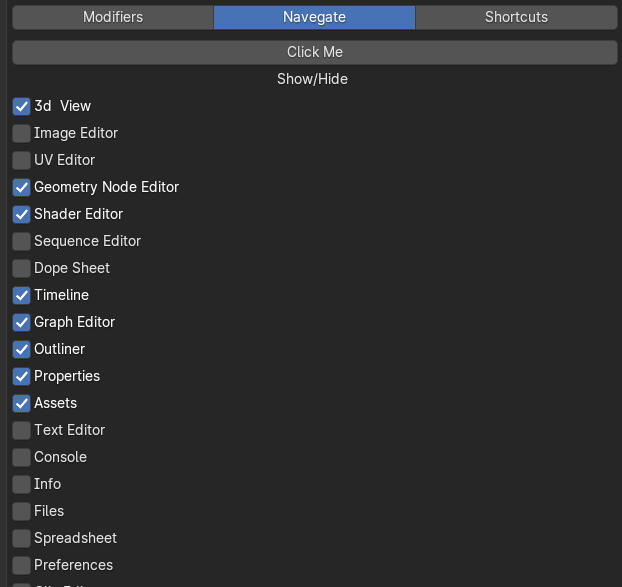This screenshot has height=587, width=622.
Task: Open the Shortcuts tab
Action: pos(516,17)
